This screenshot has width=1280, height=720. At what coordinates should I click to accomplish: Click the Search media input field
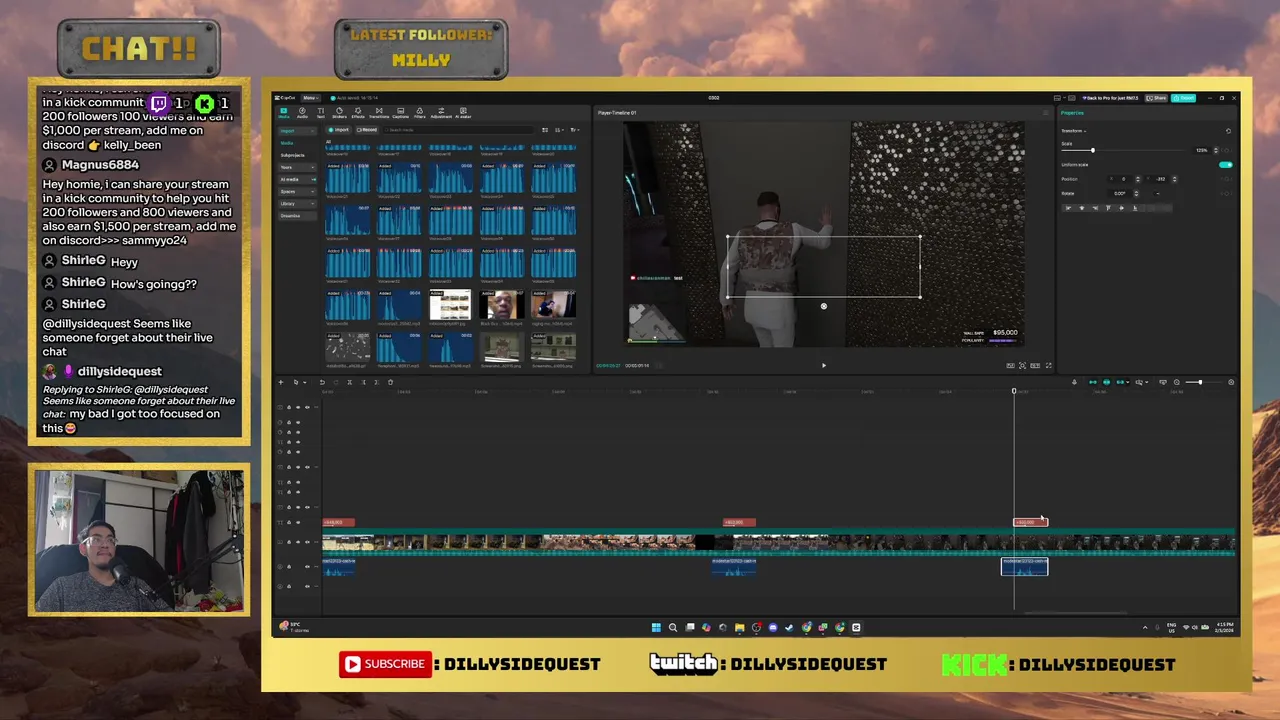tap(459, 130)
